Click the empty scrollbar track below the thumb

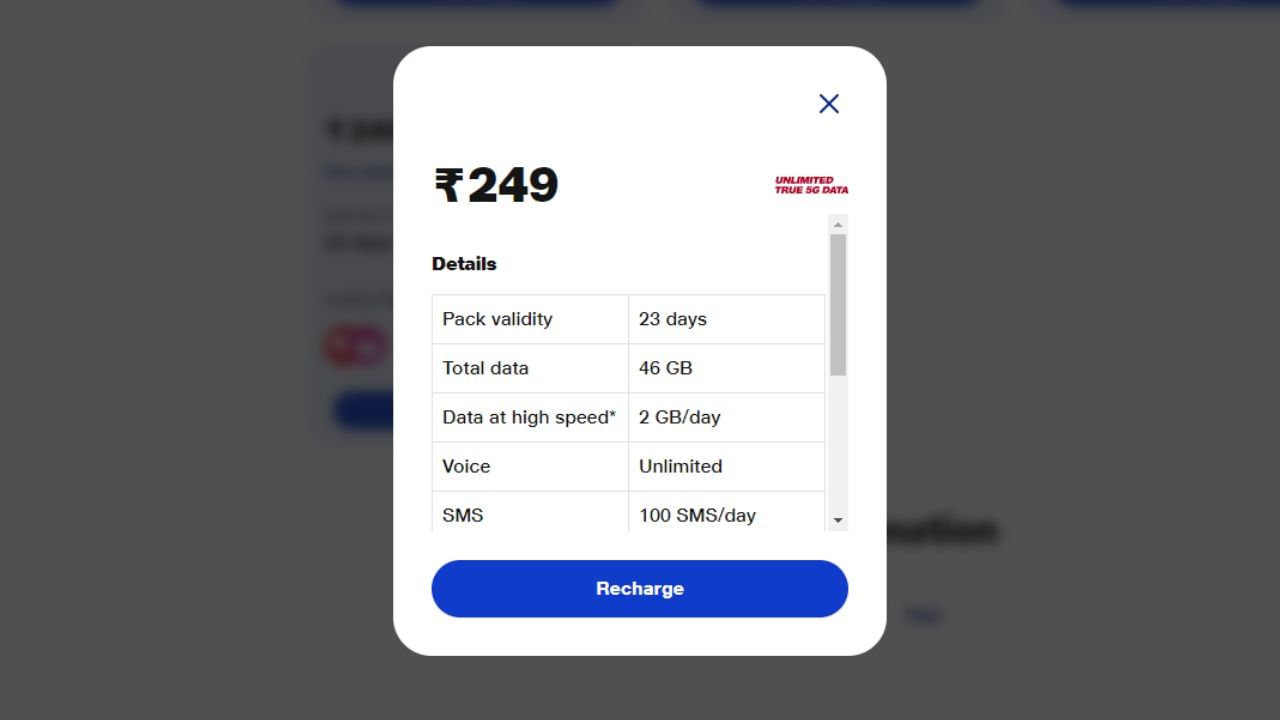(838, 443)
